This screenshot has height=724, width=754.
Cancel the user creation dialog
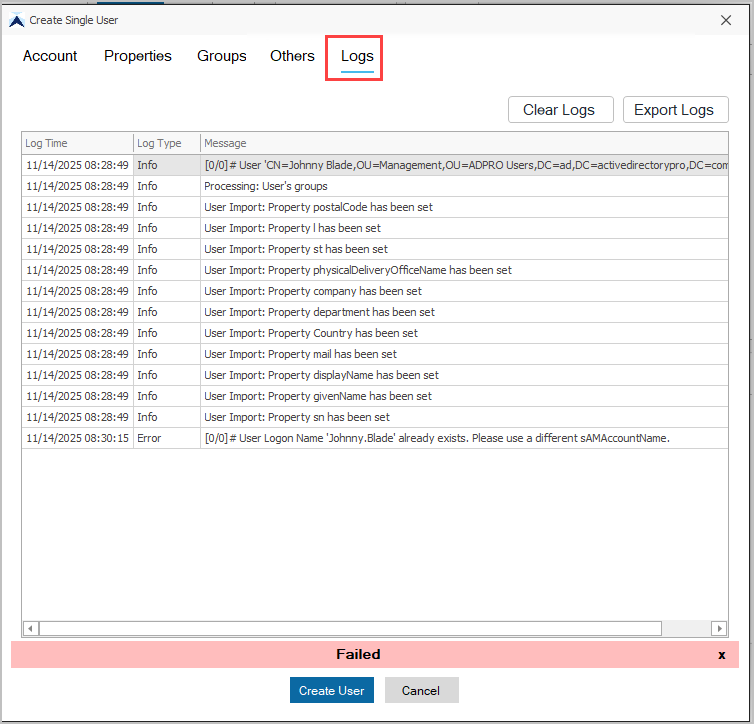[421, 690]
